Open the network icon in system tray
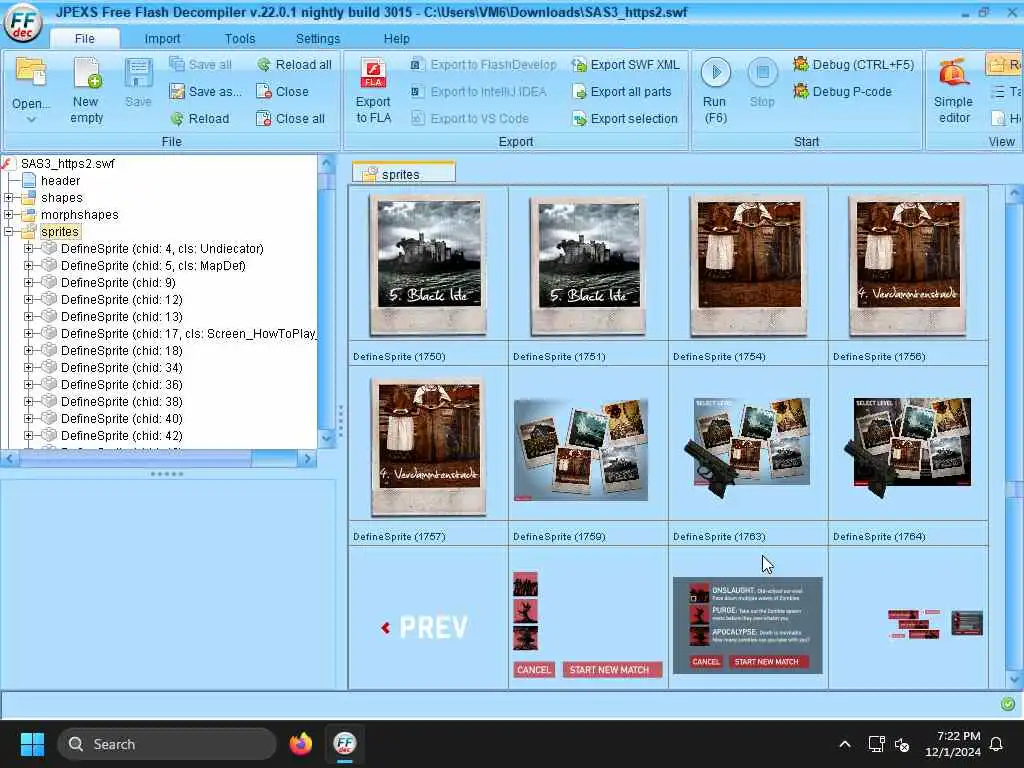 click(876, 744)
